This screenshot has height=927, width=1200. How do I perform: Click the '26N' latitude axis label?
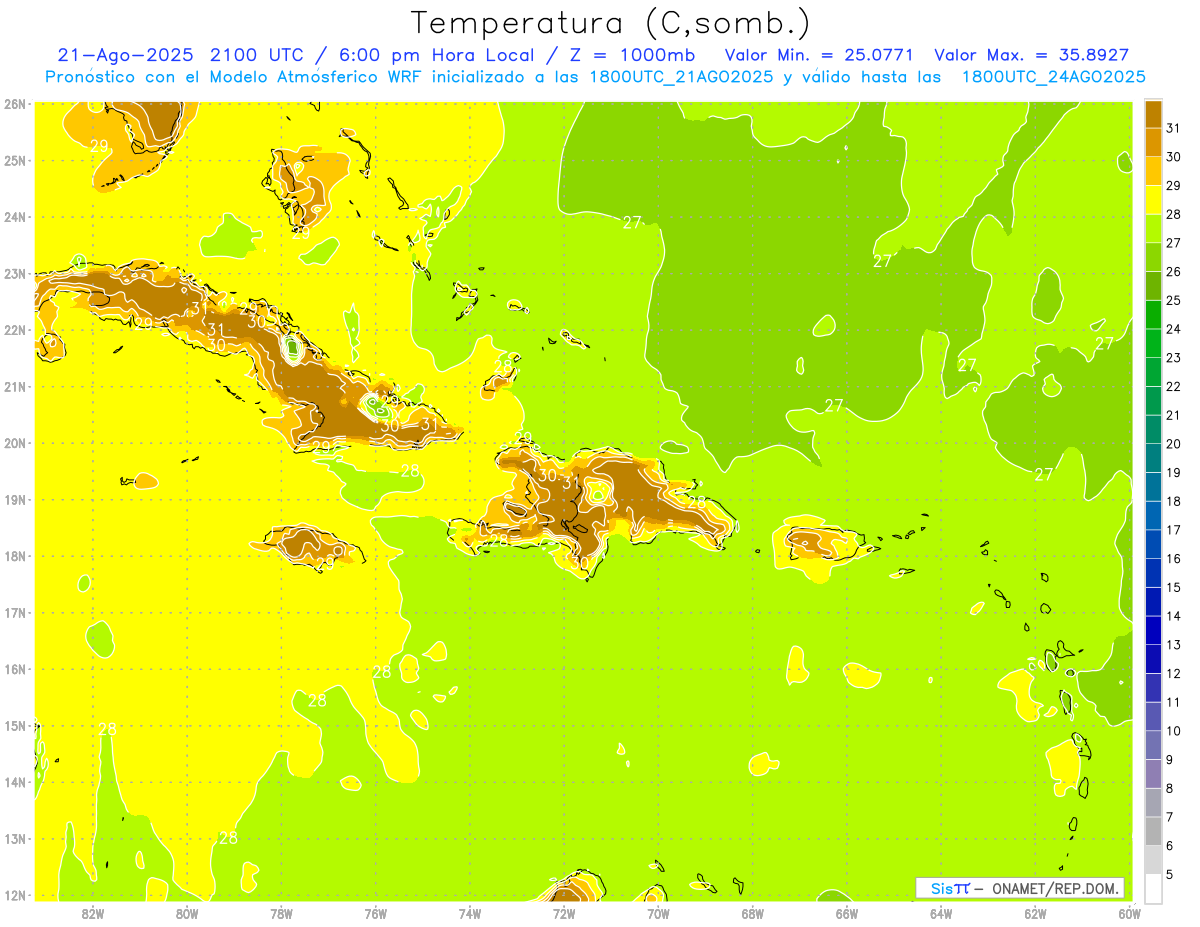pos(15,103)
